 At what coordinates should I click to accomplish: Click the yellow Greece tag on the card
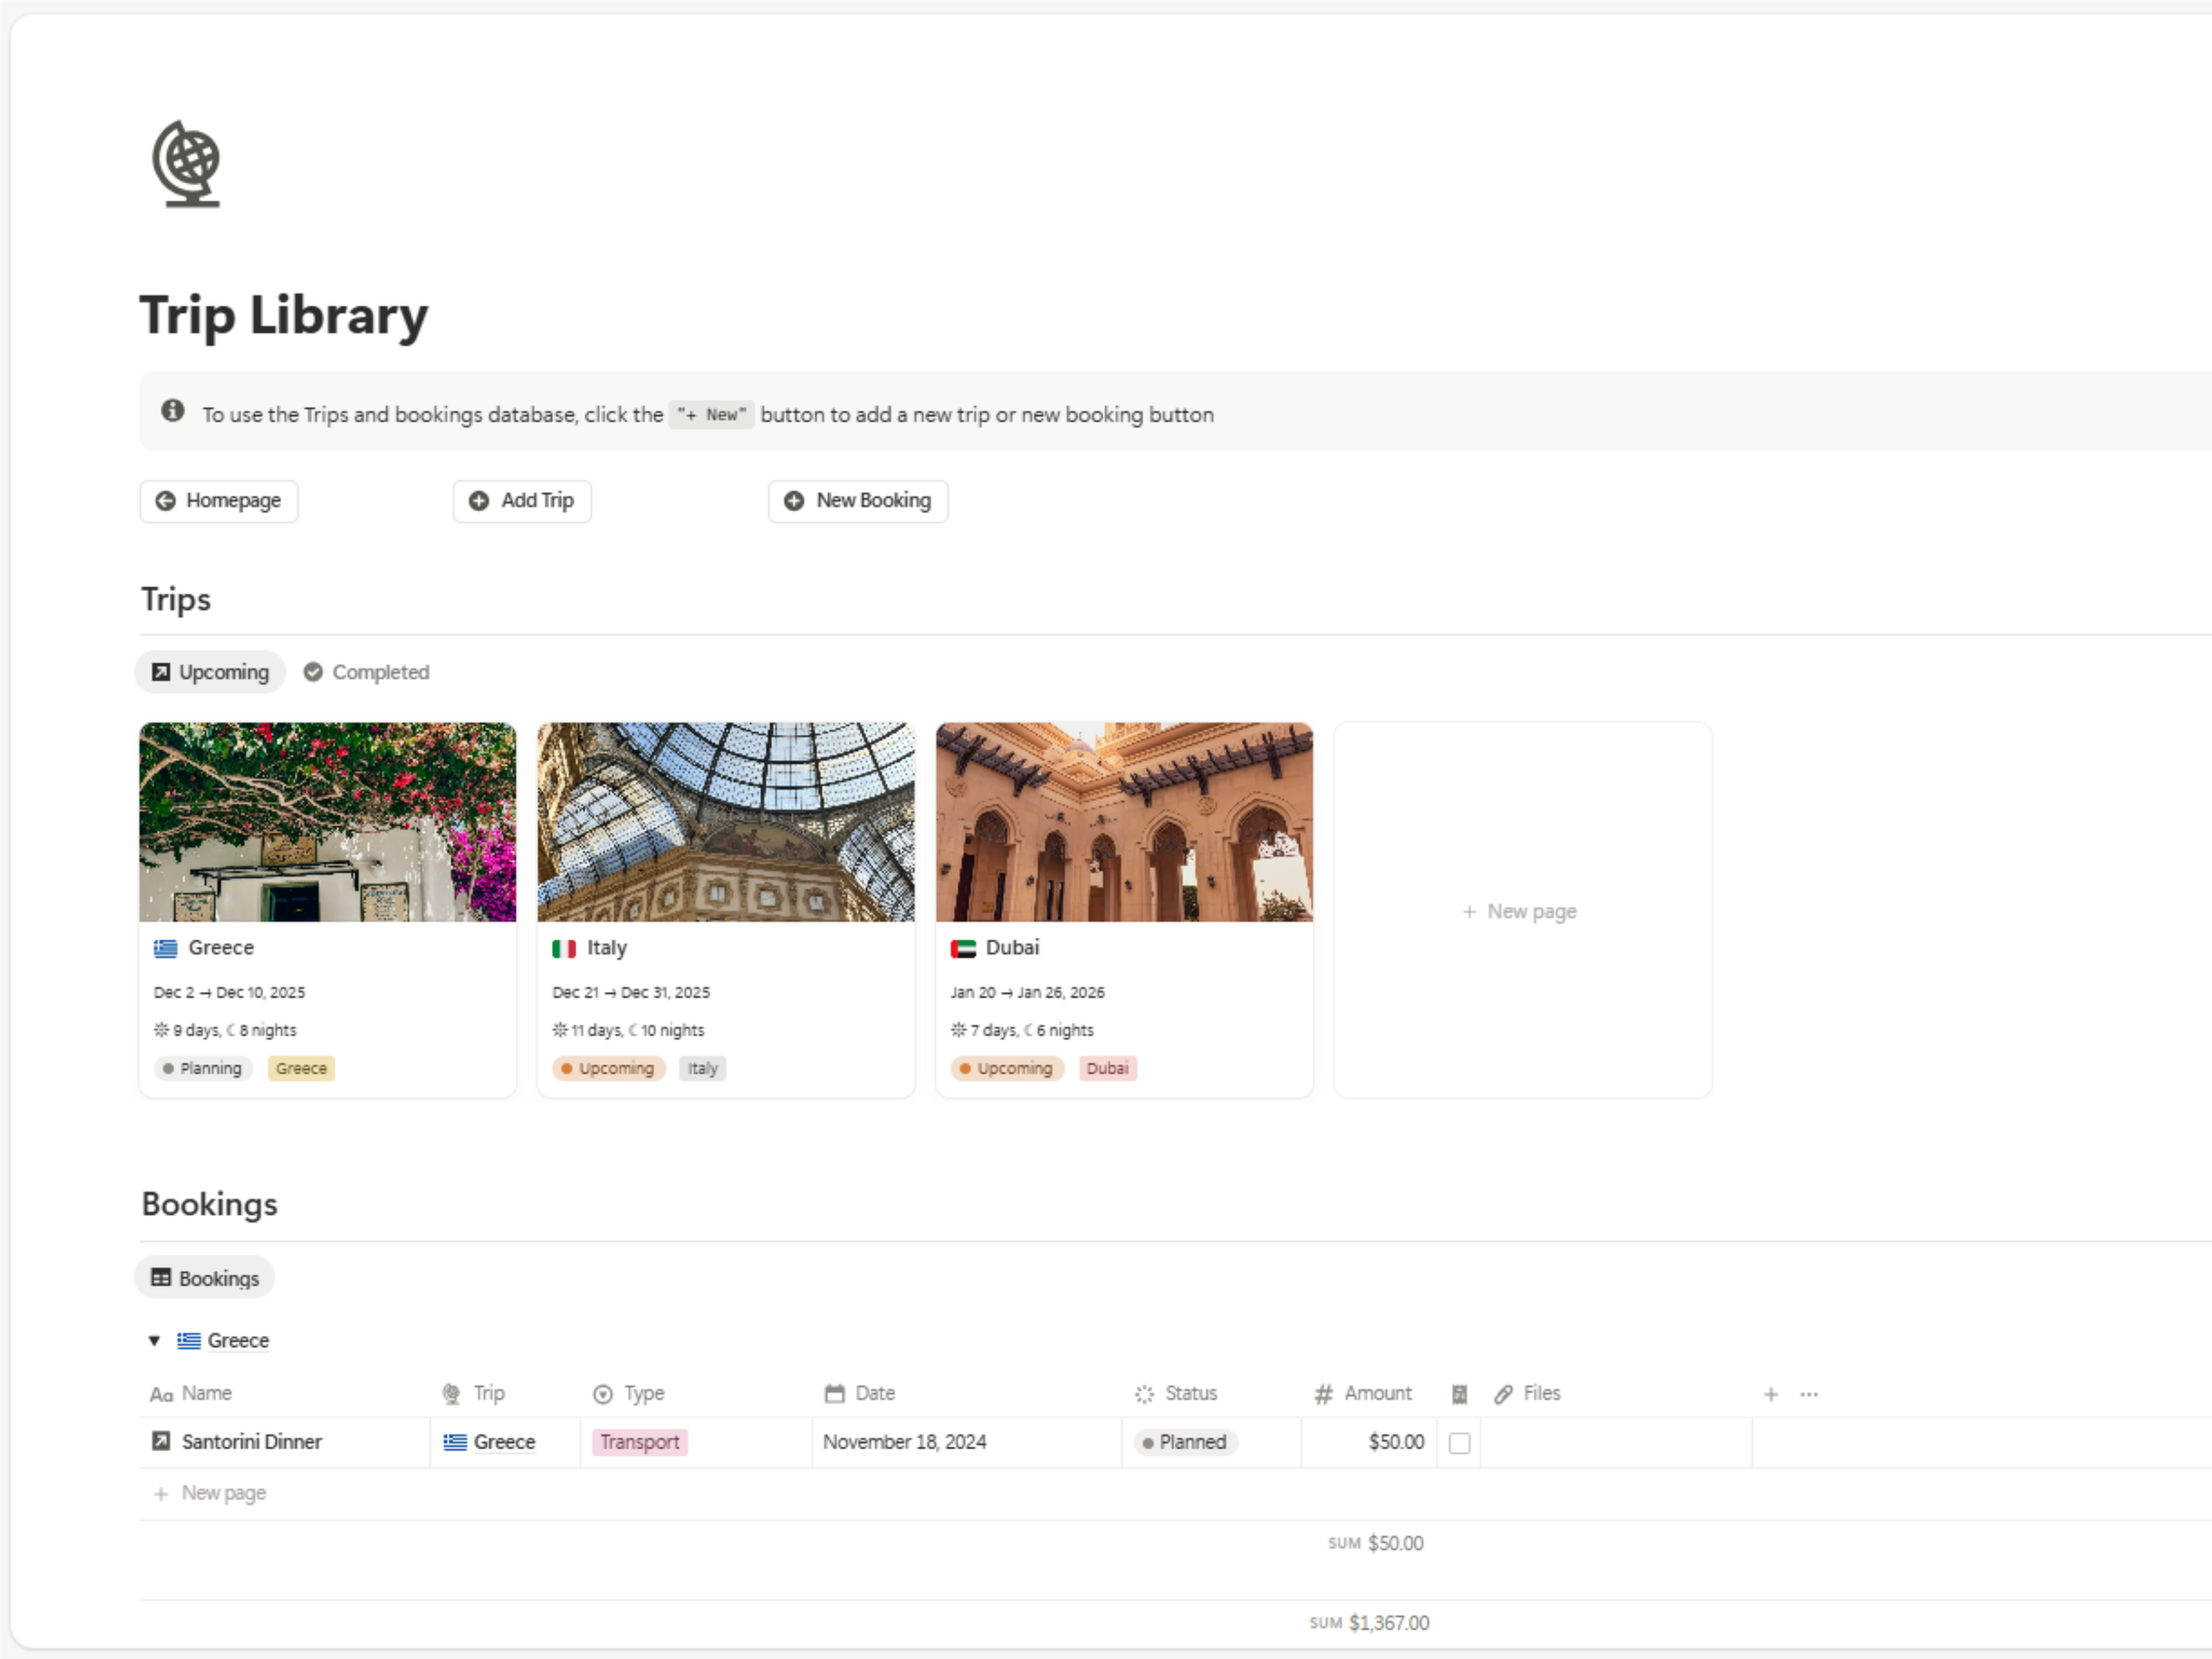click(x=301, y=1069)
